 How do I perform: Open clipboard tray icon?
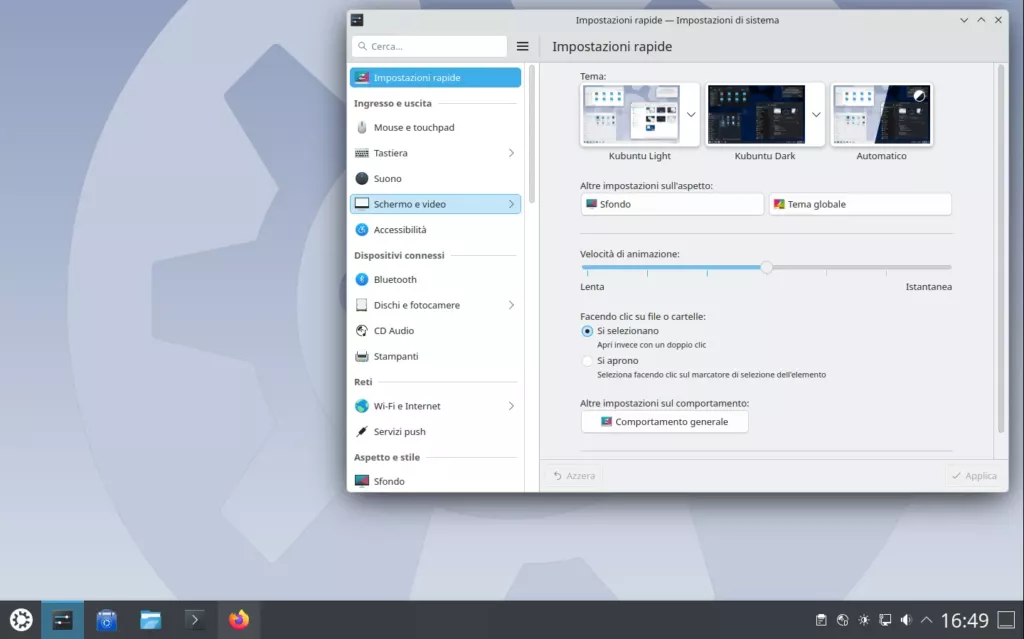point(821,620)
